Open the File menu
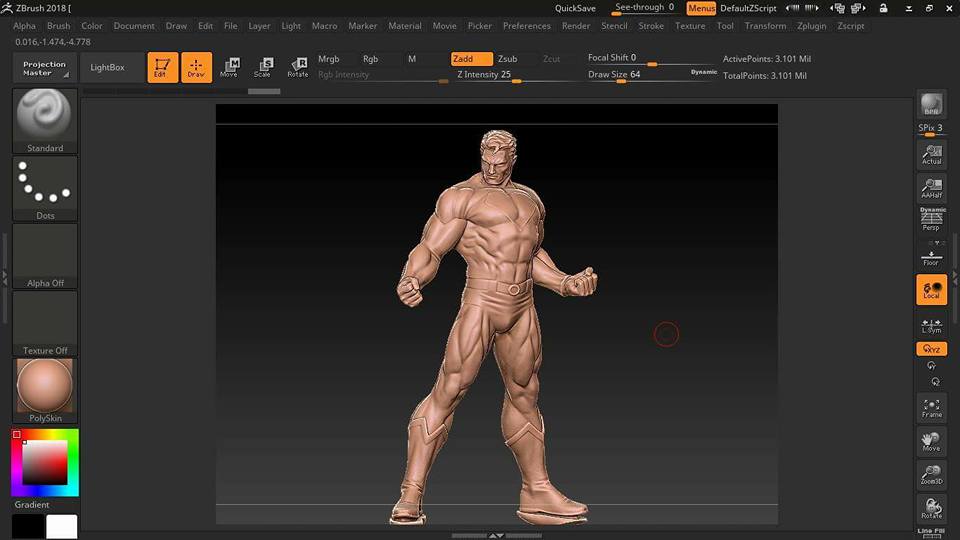The image size is (960, 540). coord(230,26)
